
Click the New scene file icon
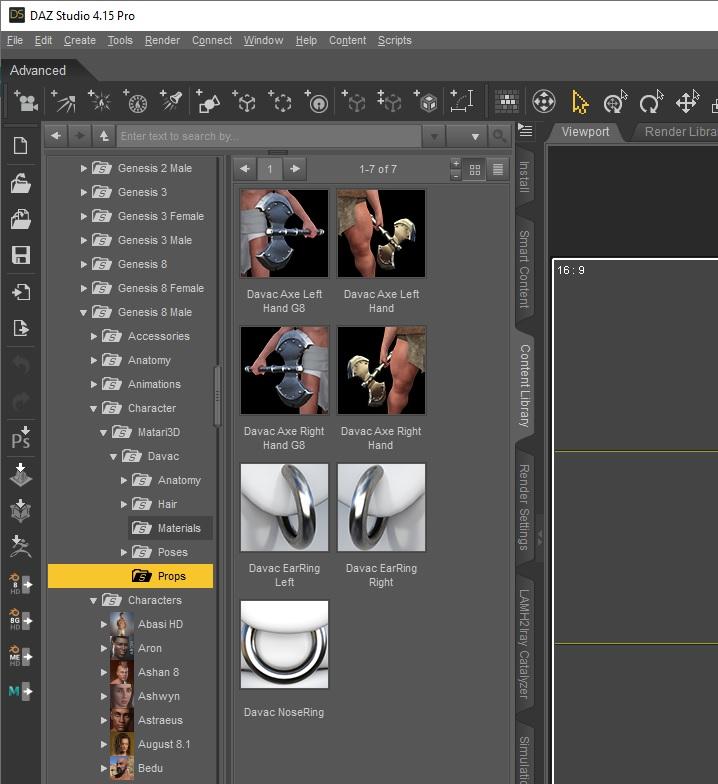click(x=20, y=146)
